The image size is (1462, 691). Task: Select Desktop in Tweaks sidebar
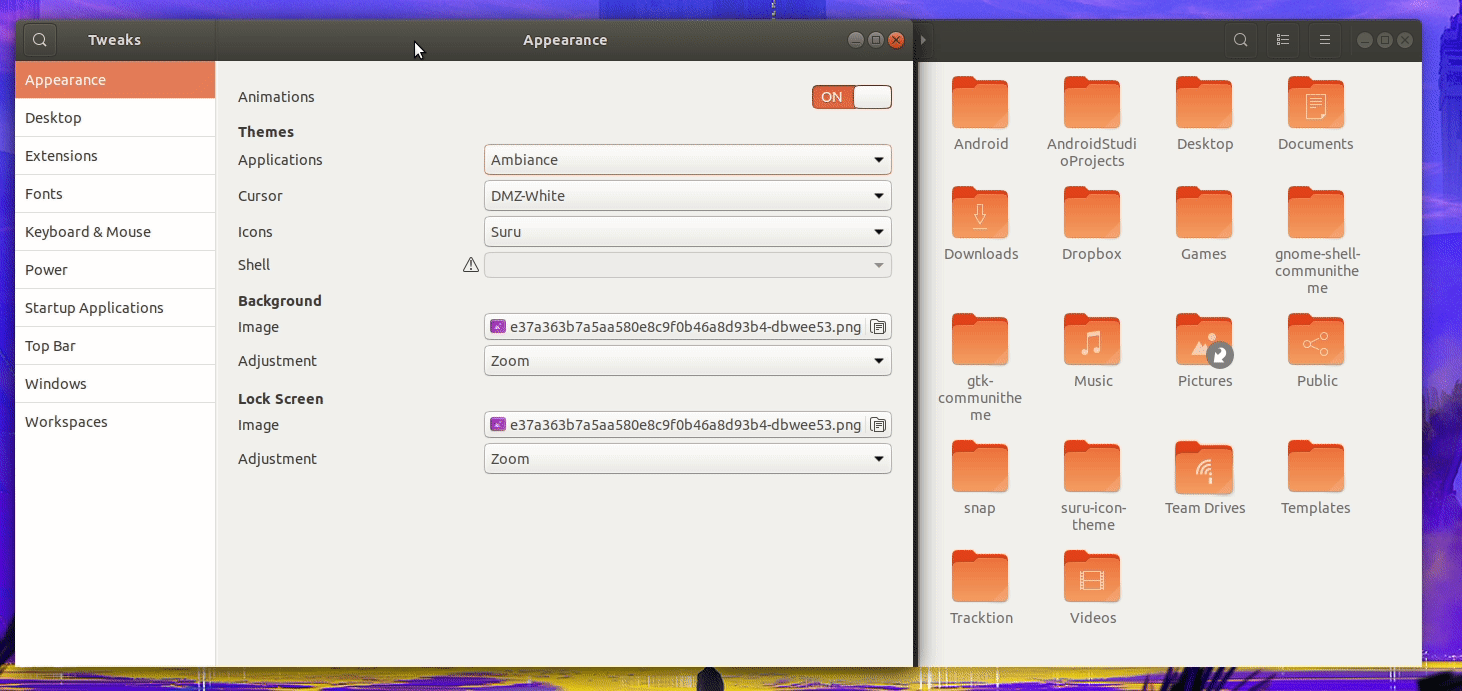click(115, 118)
